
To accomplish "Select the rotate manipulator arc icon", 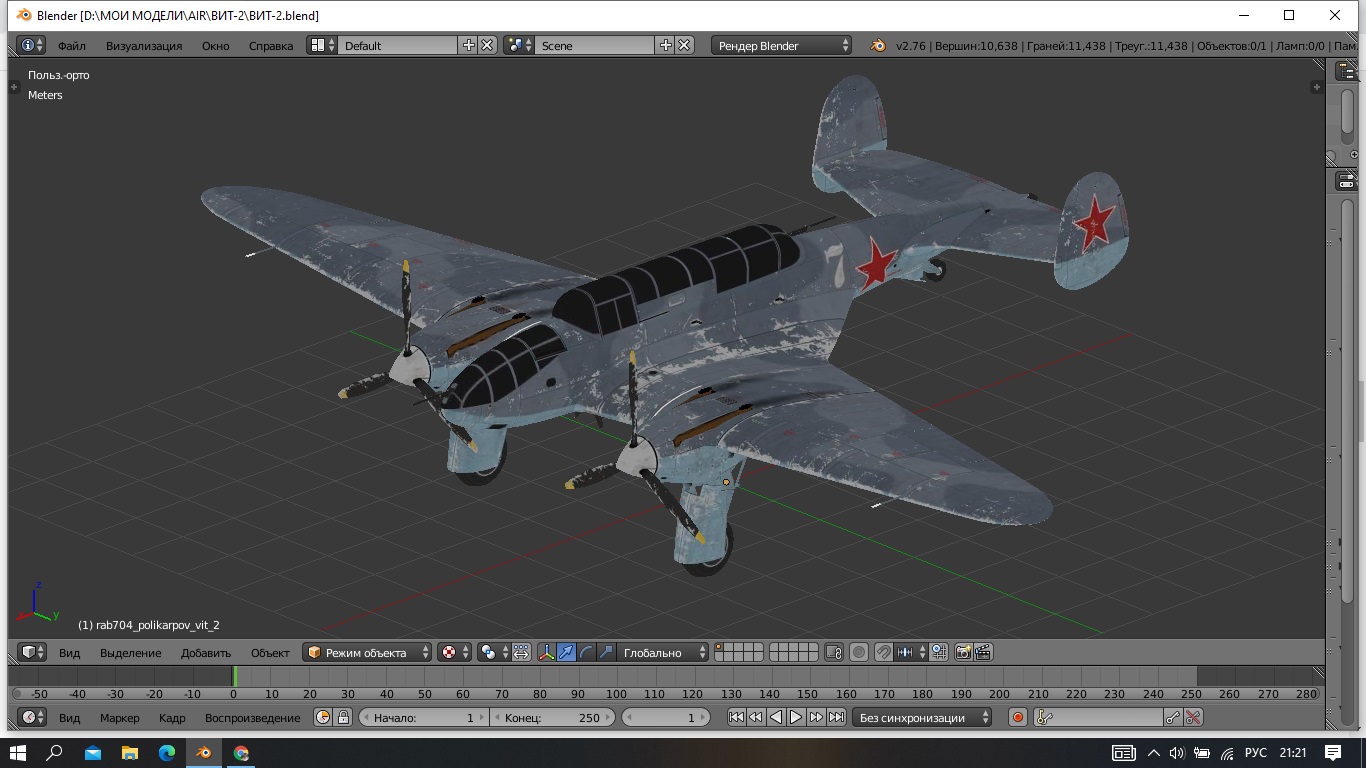I will click(x=586, y=652).
